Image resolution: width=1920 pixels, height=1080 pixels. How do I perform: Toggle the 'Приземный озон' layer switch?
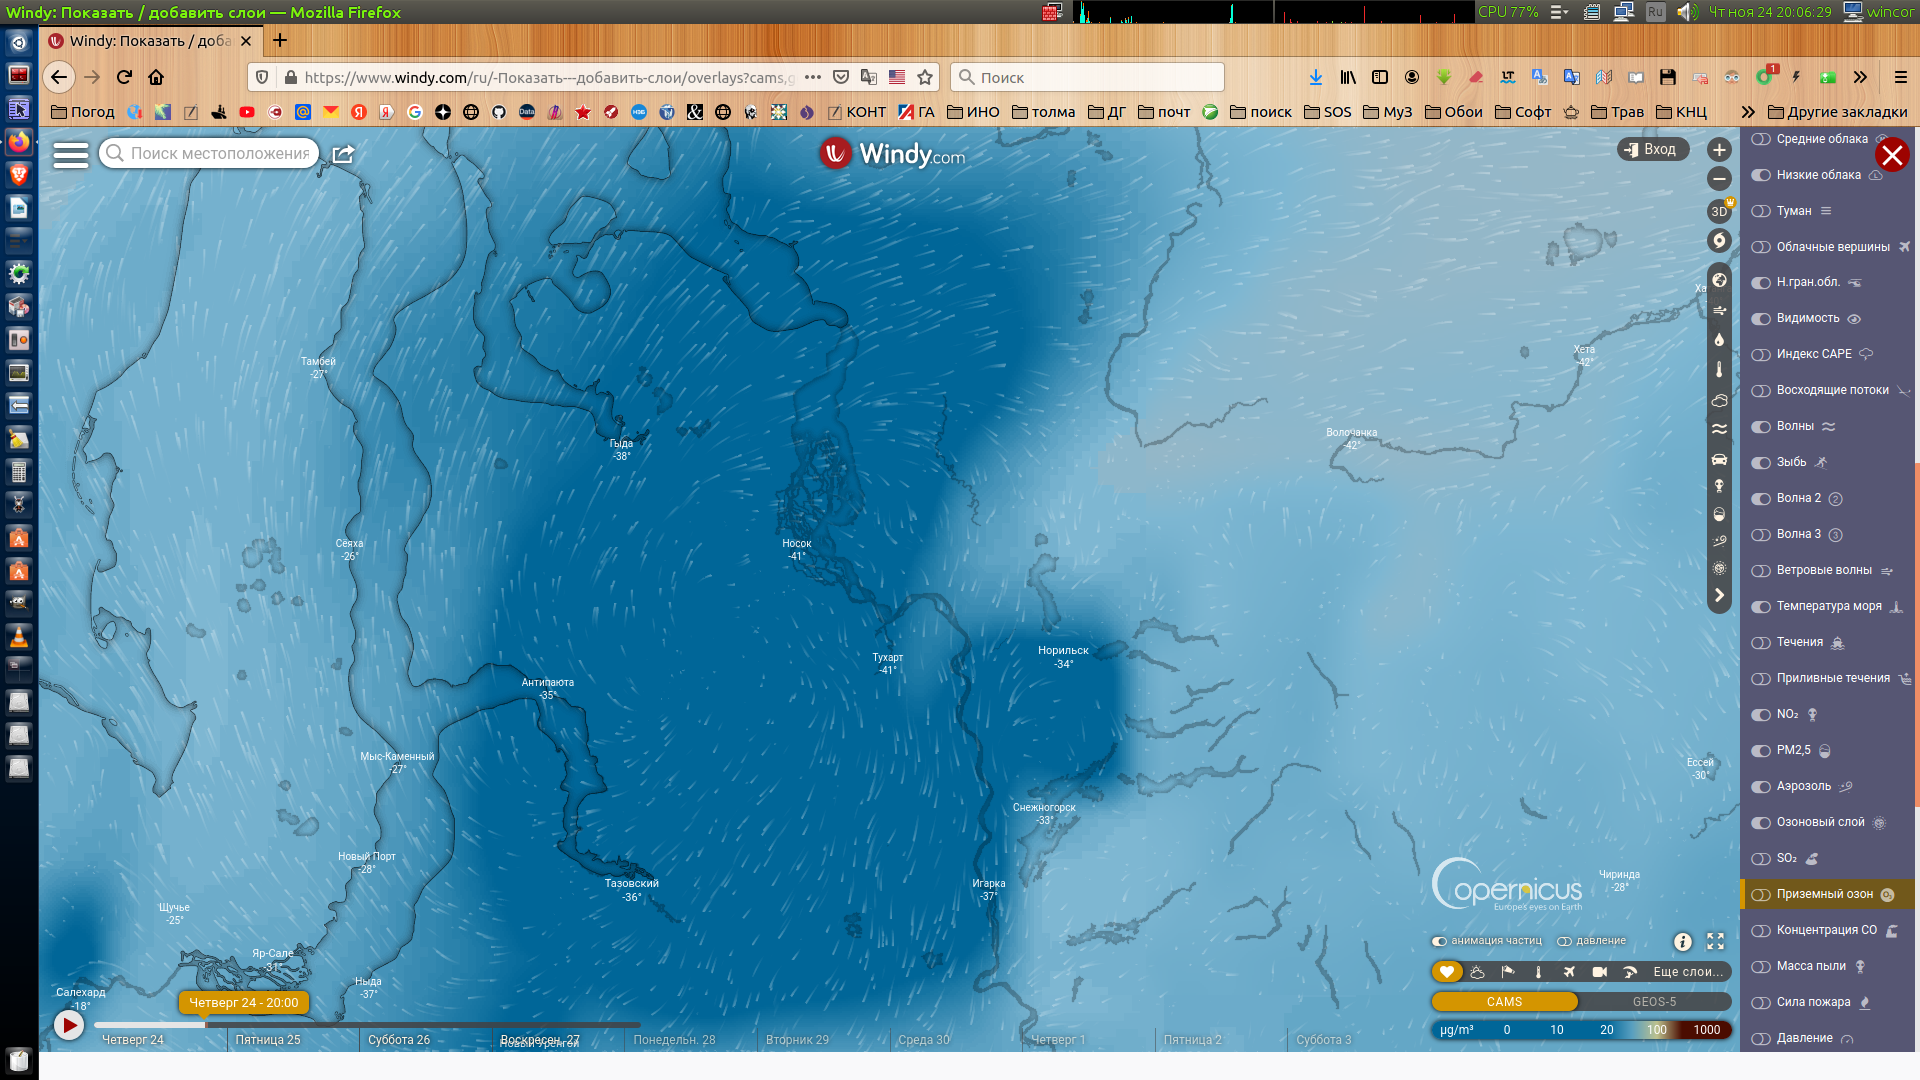pos(1761,895)
